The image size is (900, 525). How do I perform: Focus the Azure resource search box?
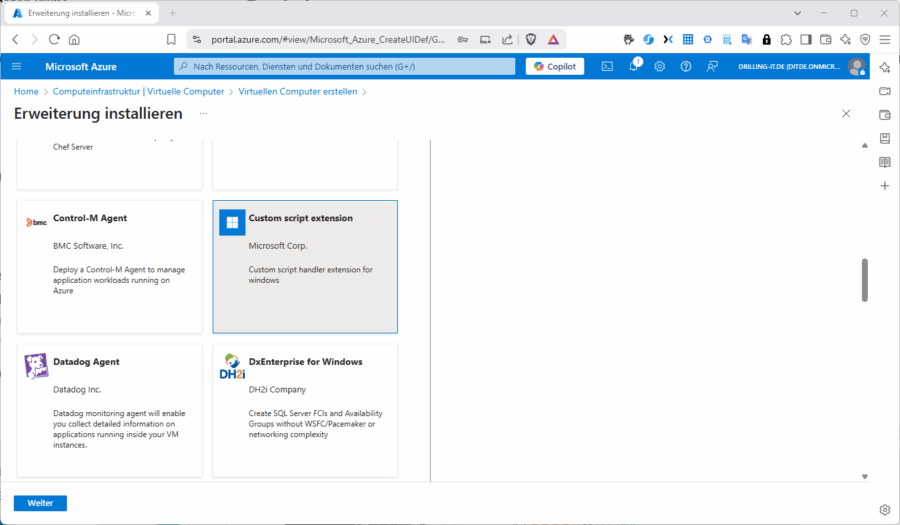pyautogui.click(x=344, y=67)
